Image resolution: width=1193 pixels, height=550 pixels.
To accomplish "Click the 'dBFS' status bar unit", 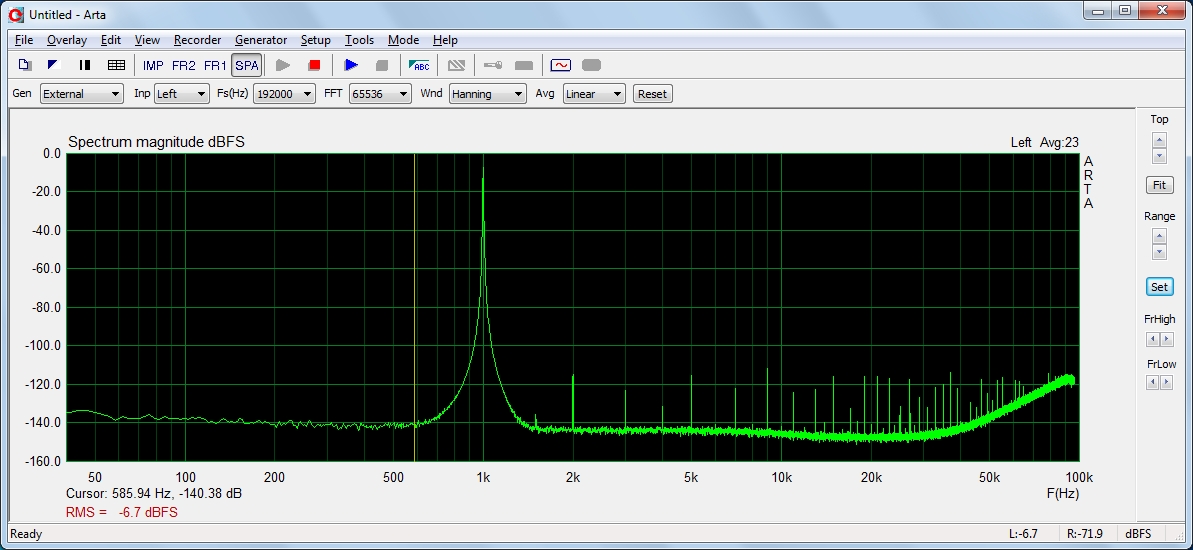I will point(1138,534).
